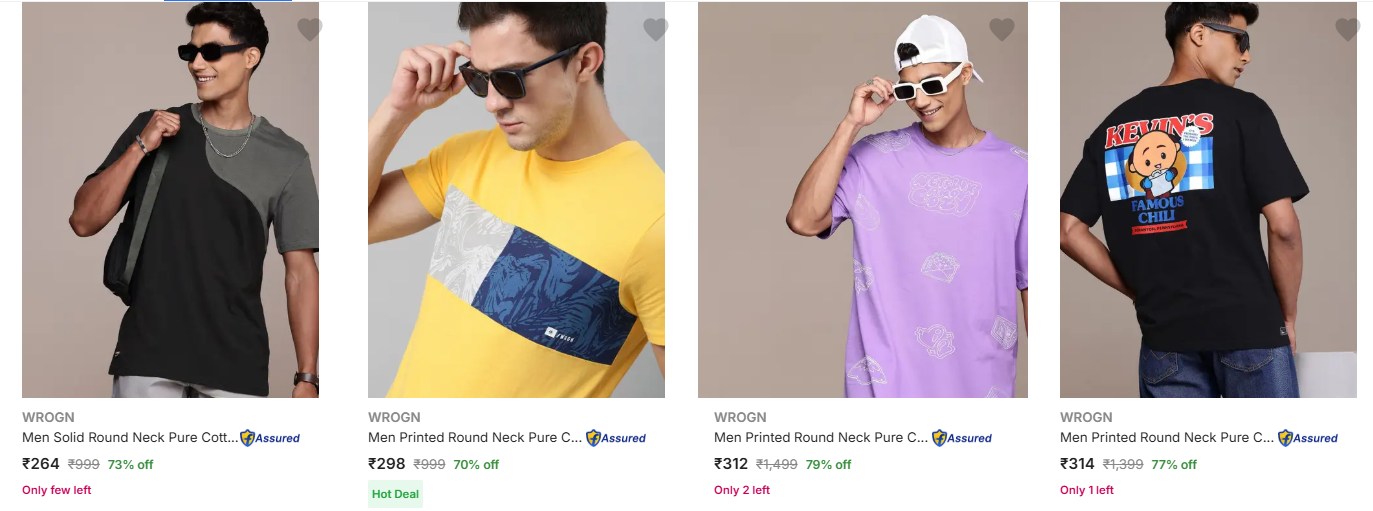Open black and grey solid t-shirt image
This screenshot has height=511, width=1373.
pos(170,200)
